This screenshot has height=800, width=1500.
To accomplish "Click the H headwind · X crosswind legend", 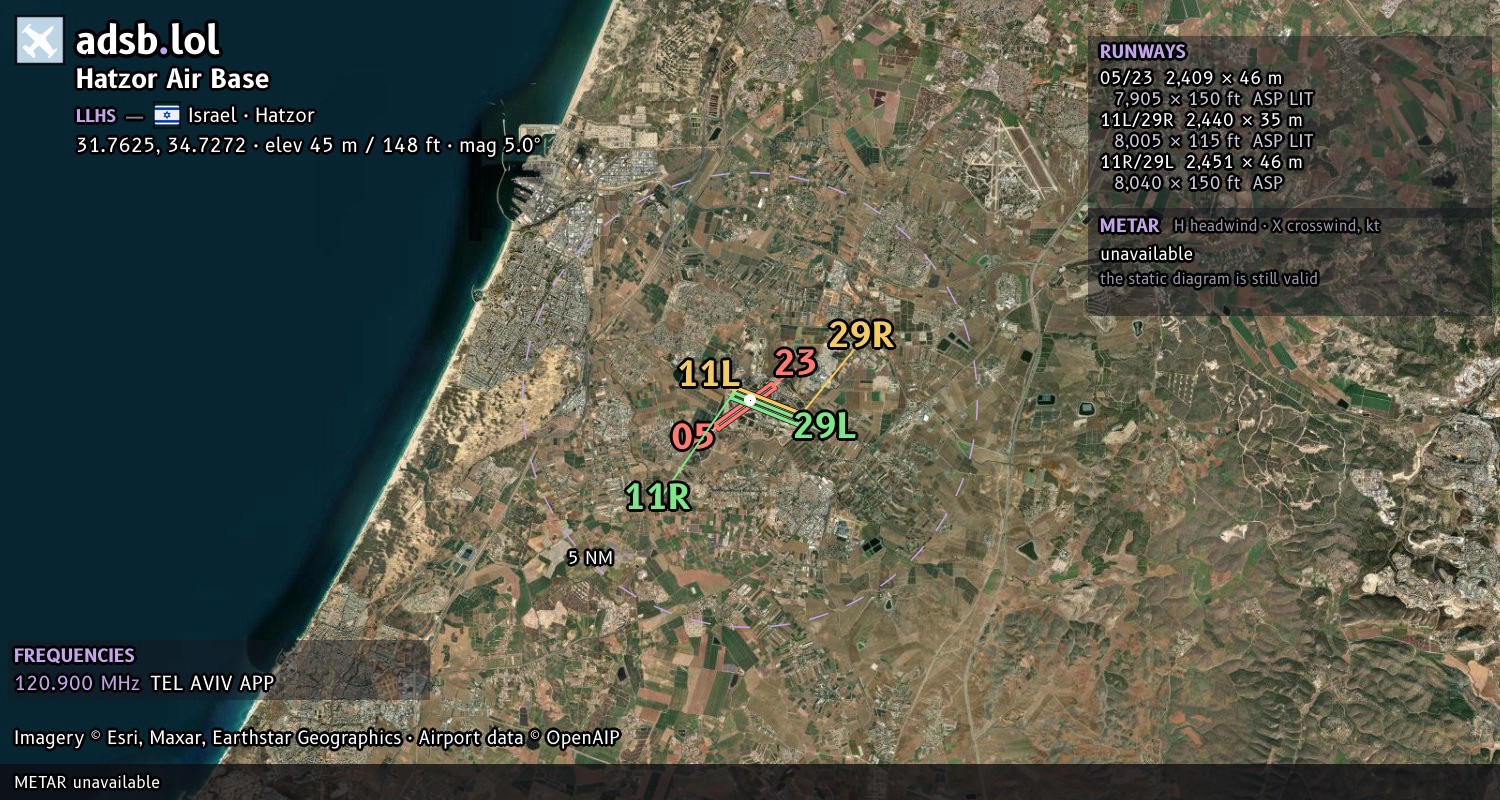I will [1277, 226].
